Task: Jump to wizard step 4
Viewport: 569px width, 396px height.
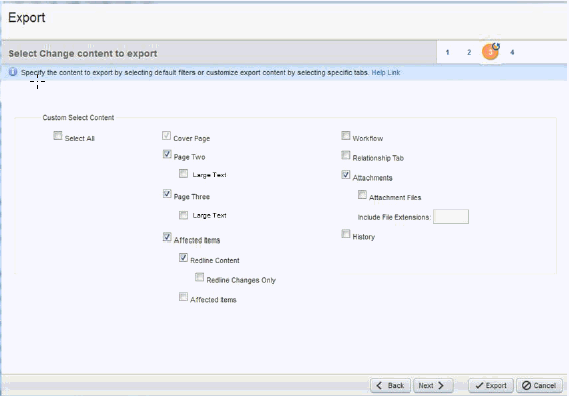Action: click(512, 52)
